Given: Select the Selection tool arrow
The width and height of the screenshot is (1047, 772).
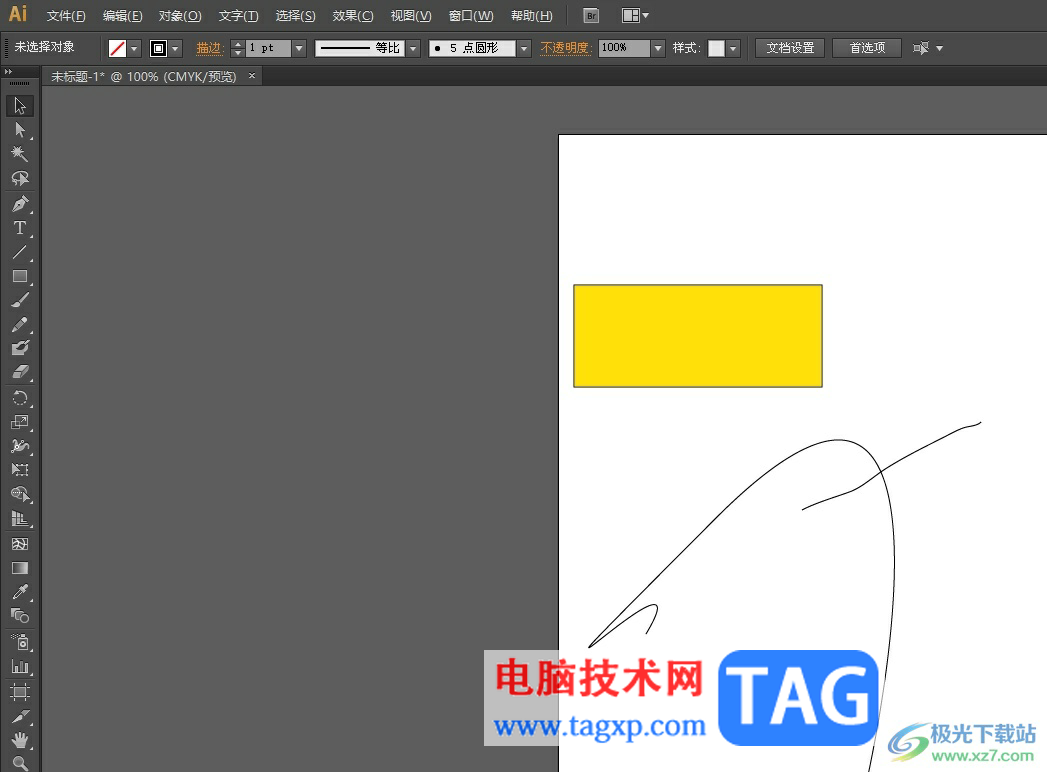Looking at the screenshot, I should [20, 106].
